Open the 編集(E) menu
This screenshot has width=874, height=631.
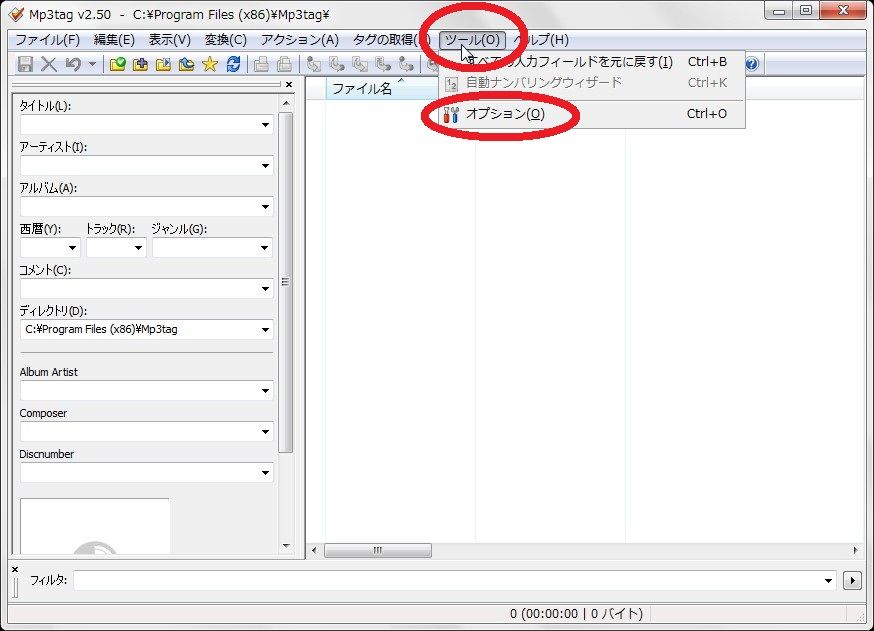pos(114,40)
